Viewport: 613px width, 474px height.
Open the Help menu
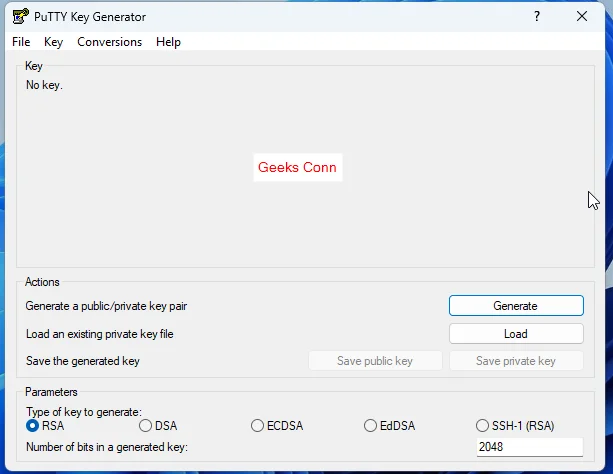coord(168,42)
